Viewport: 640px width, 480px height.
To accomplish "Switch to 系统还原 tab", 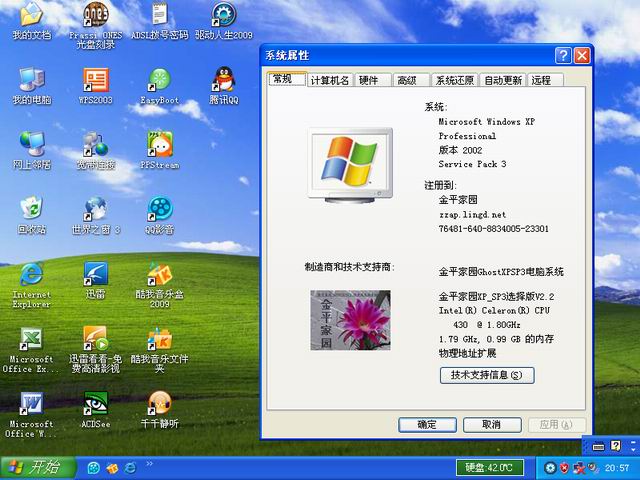I will [455, 80].
